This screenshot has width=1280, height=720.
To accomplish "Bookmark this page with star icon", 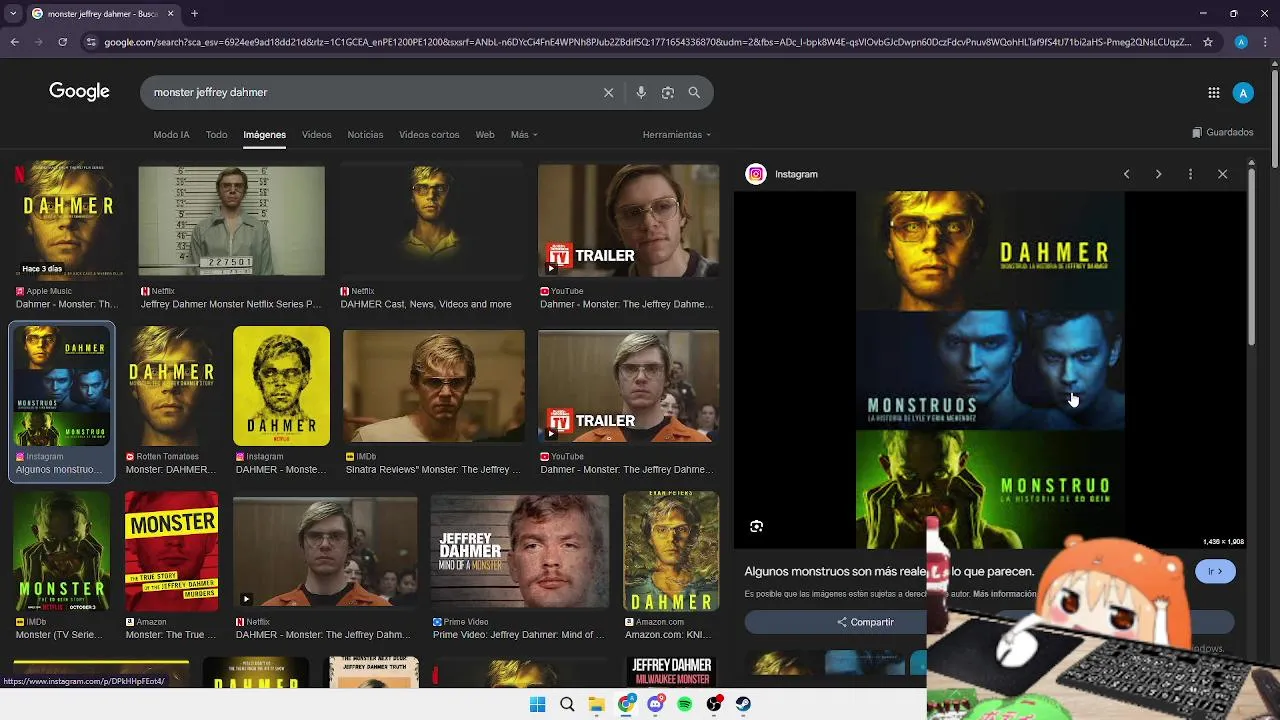I will tap(1208, 42).
